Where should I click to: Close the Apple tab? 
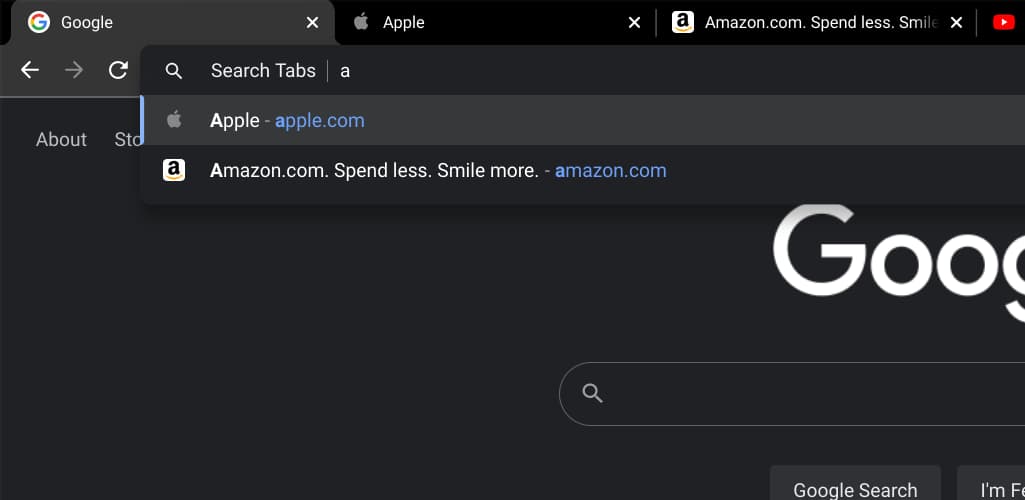[x=634, y=22]
